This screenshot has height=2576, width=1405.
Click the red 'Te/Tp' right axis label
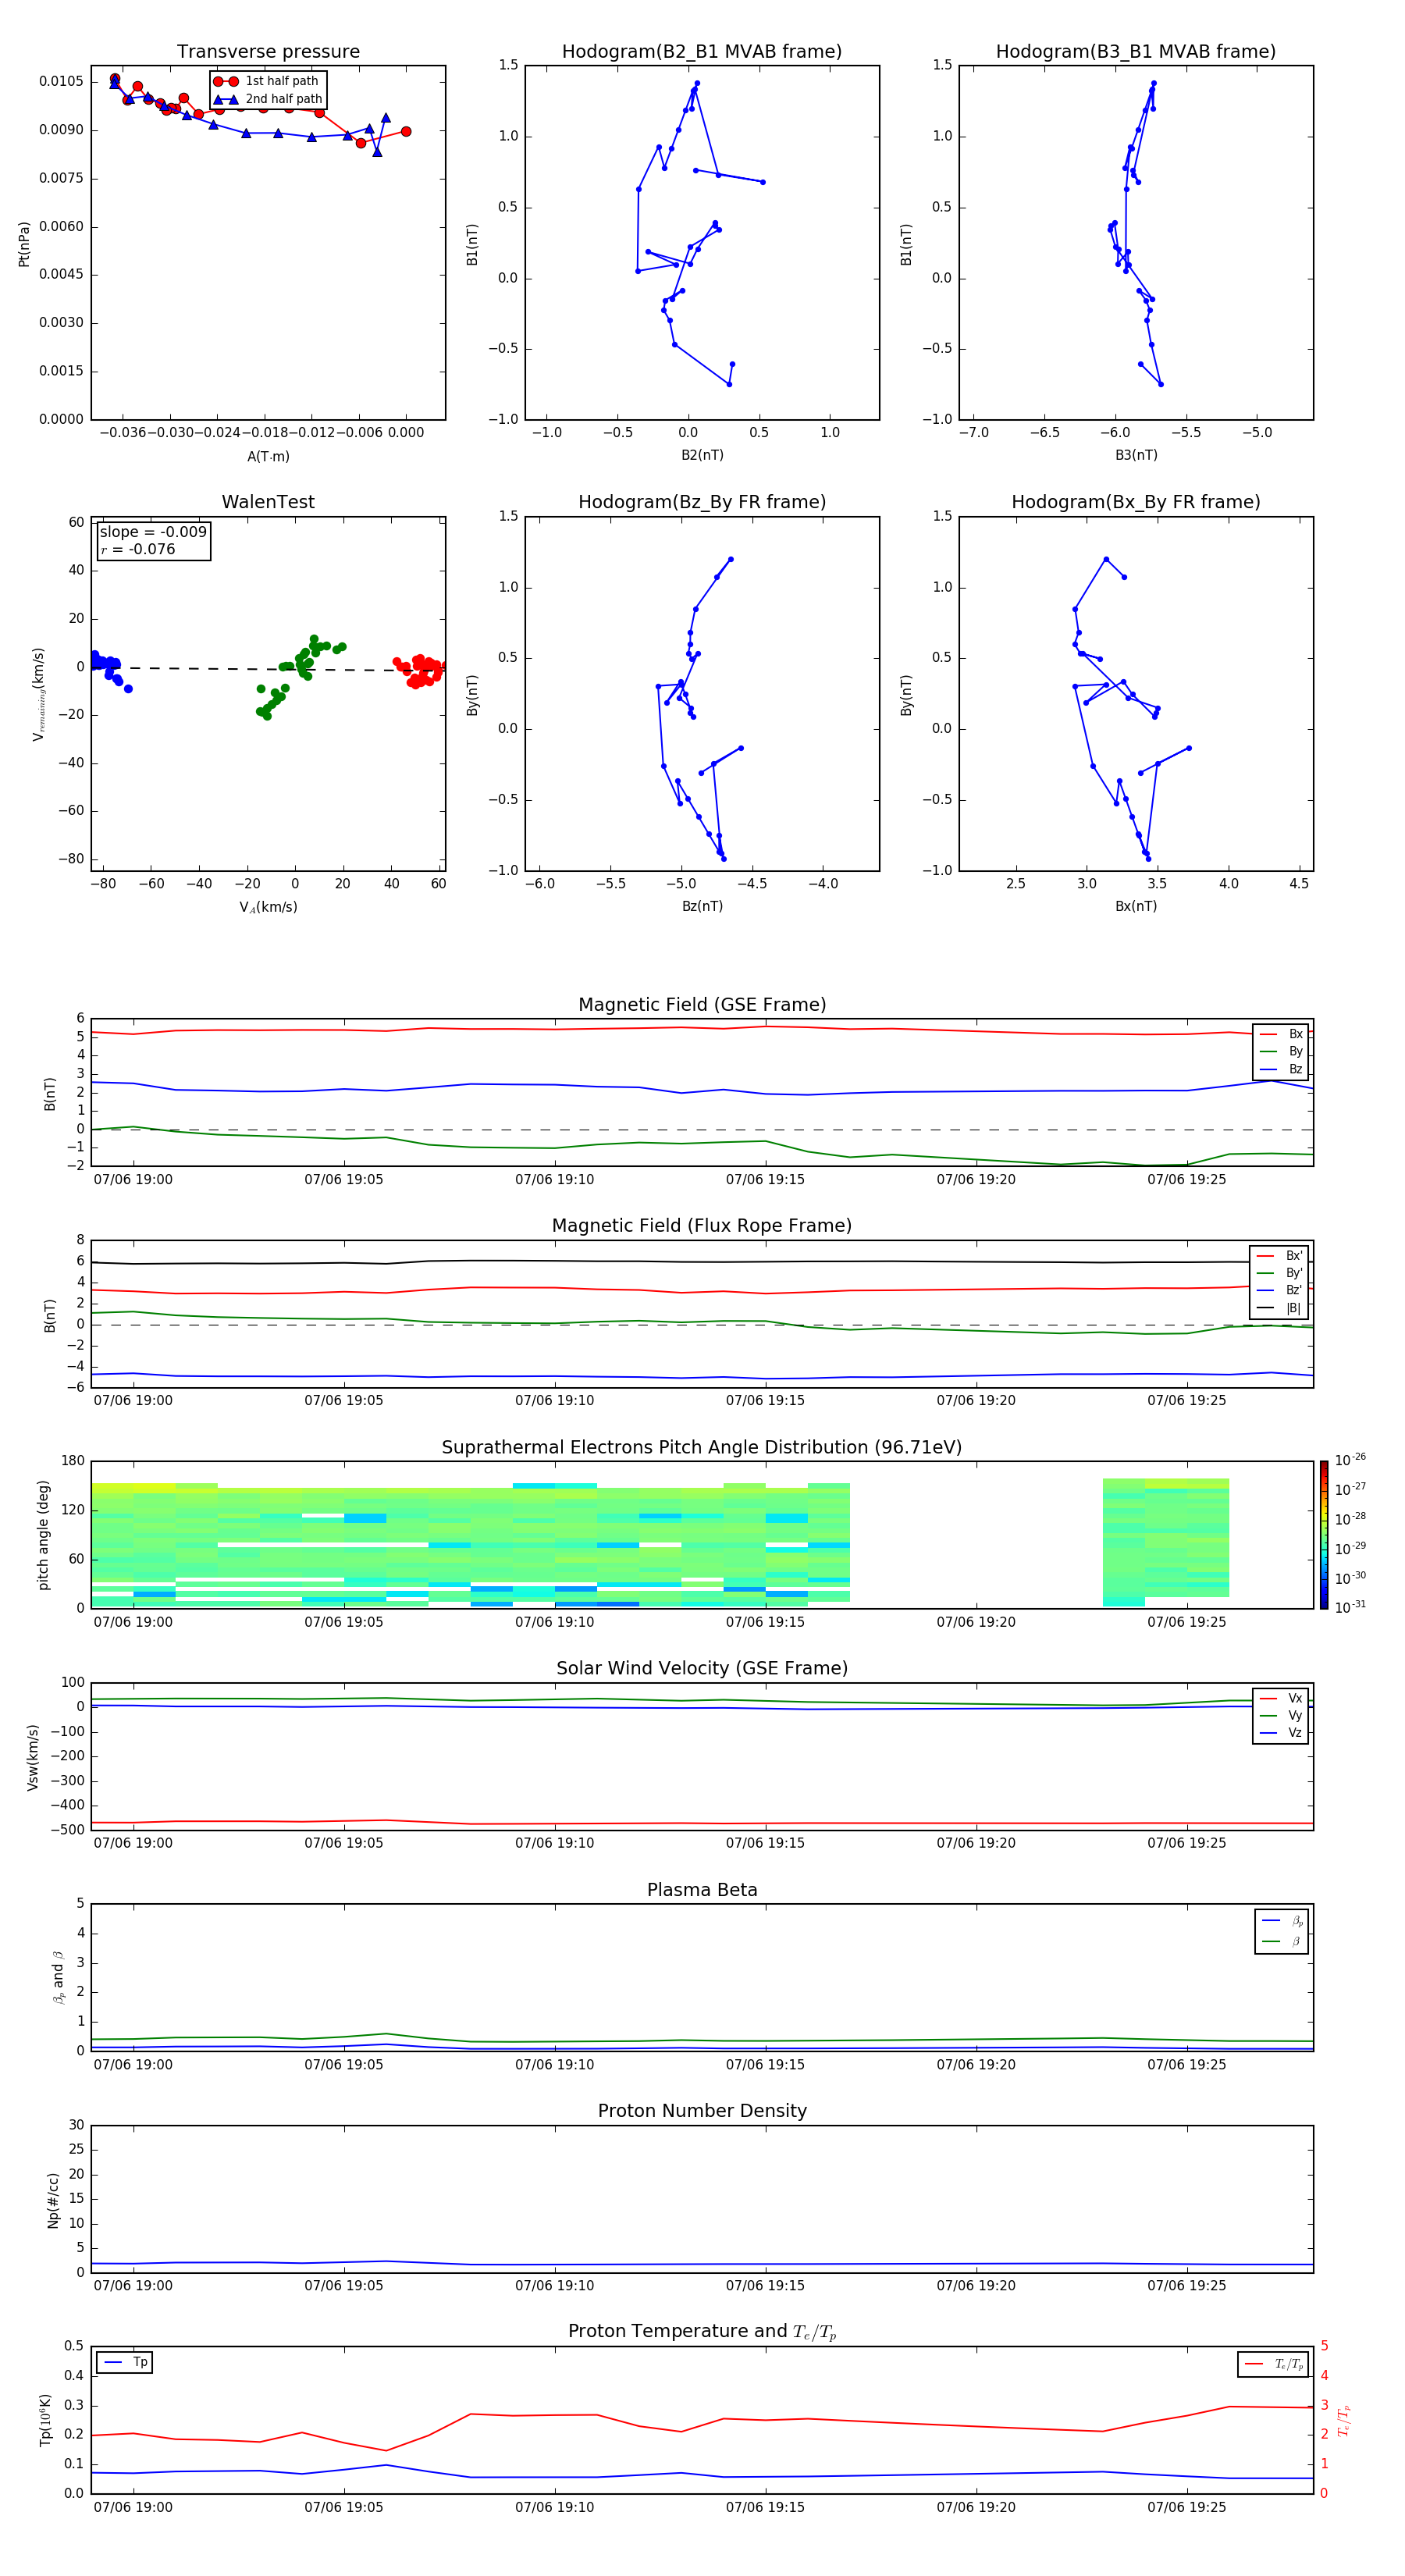point(1345,2420)
